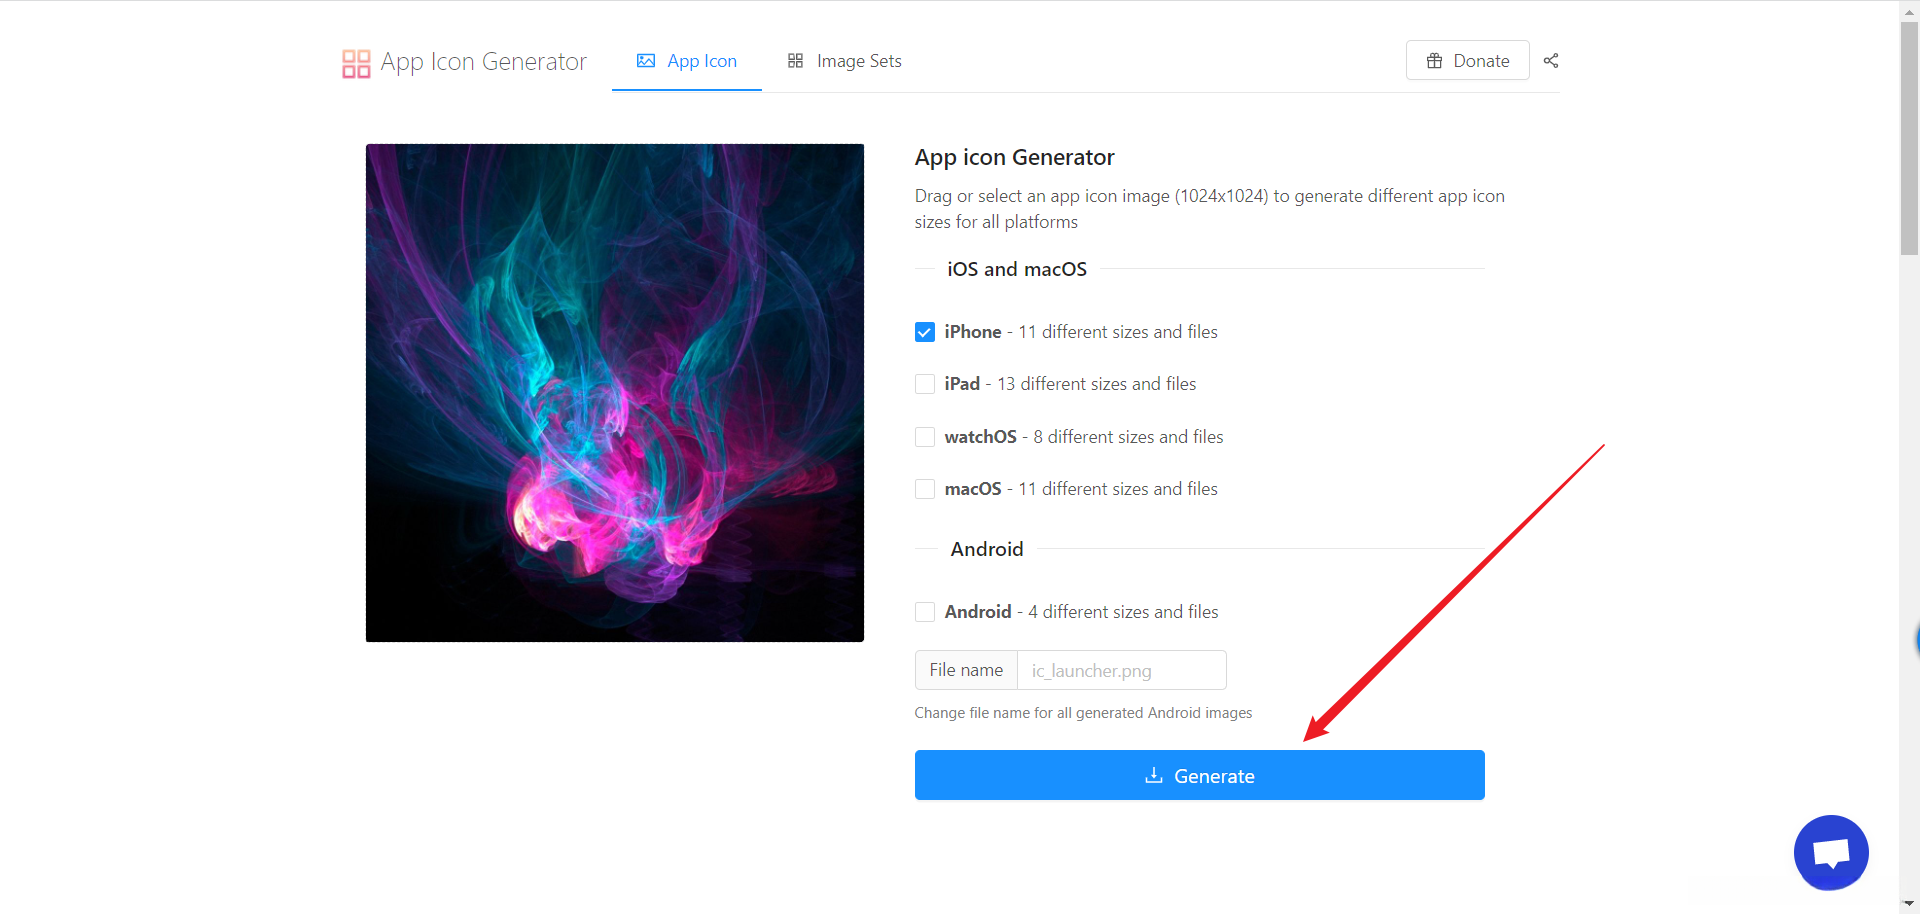Click the download icon on Generate button
Screen dimensions: 1920x914
coord(1154,776)
